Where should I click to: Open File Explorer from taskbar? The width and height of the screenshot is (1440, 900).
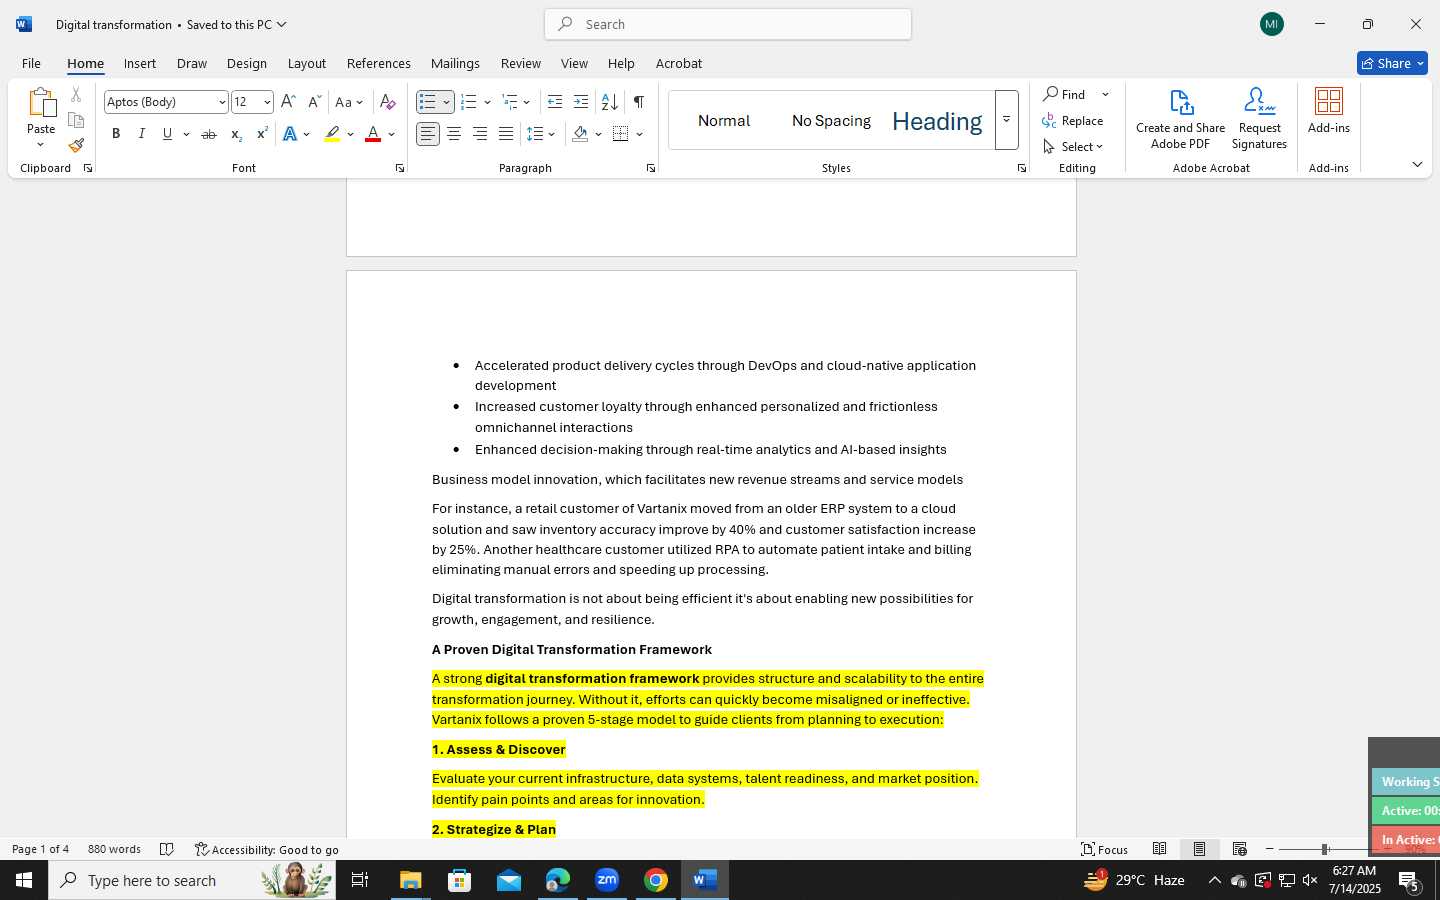click(411, 880)
